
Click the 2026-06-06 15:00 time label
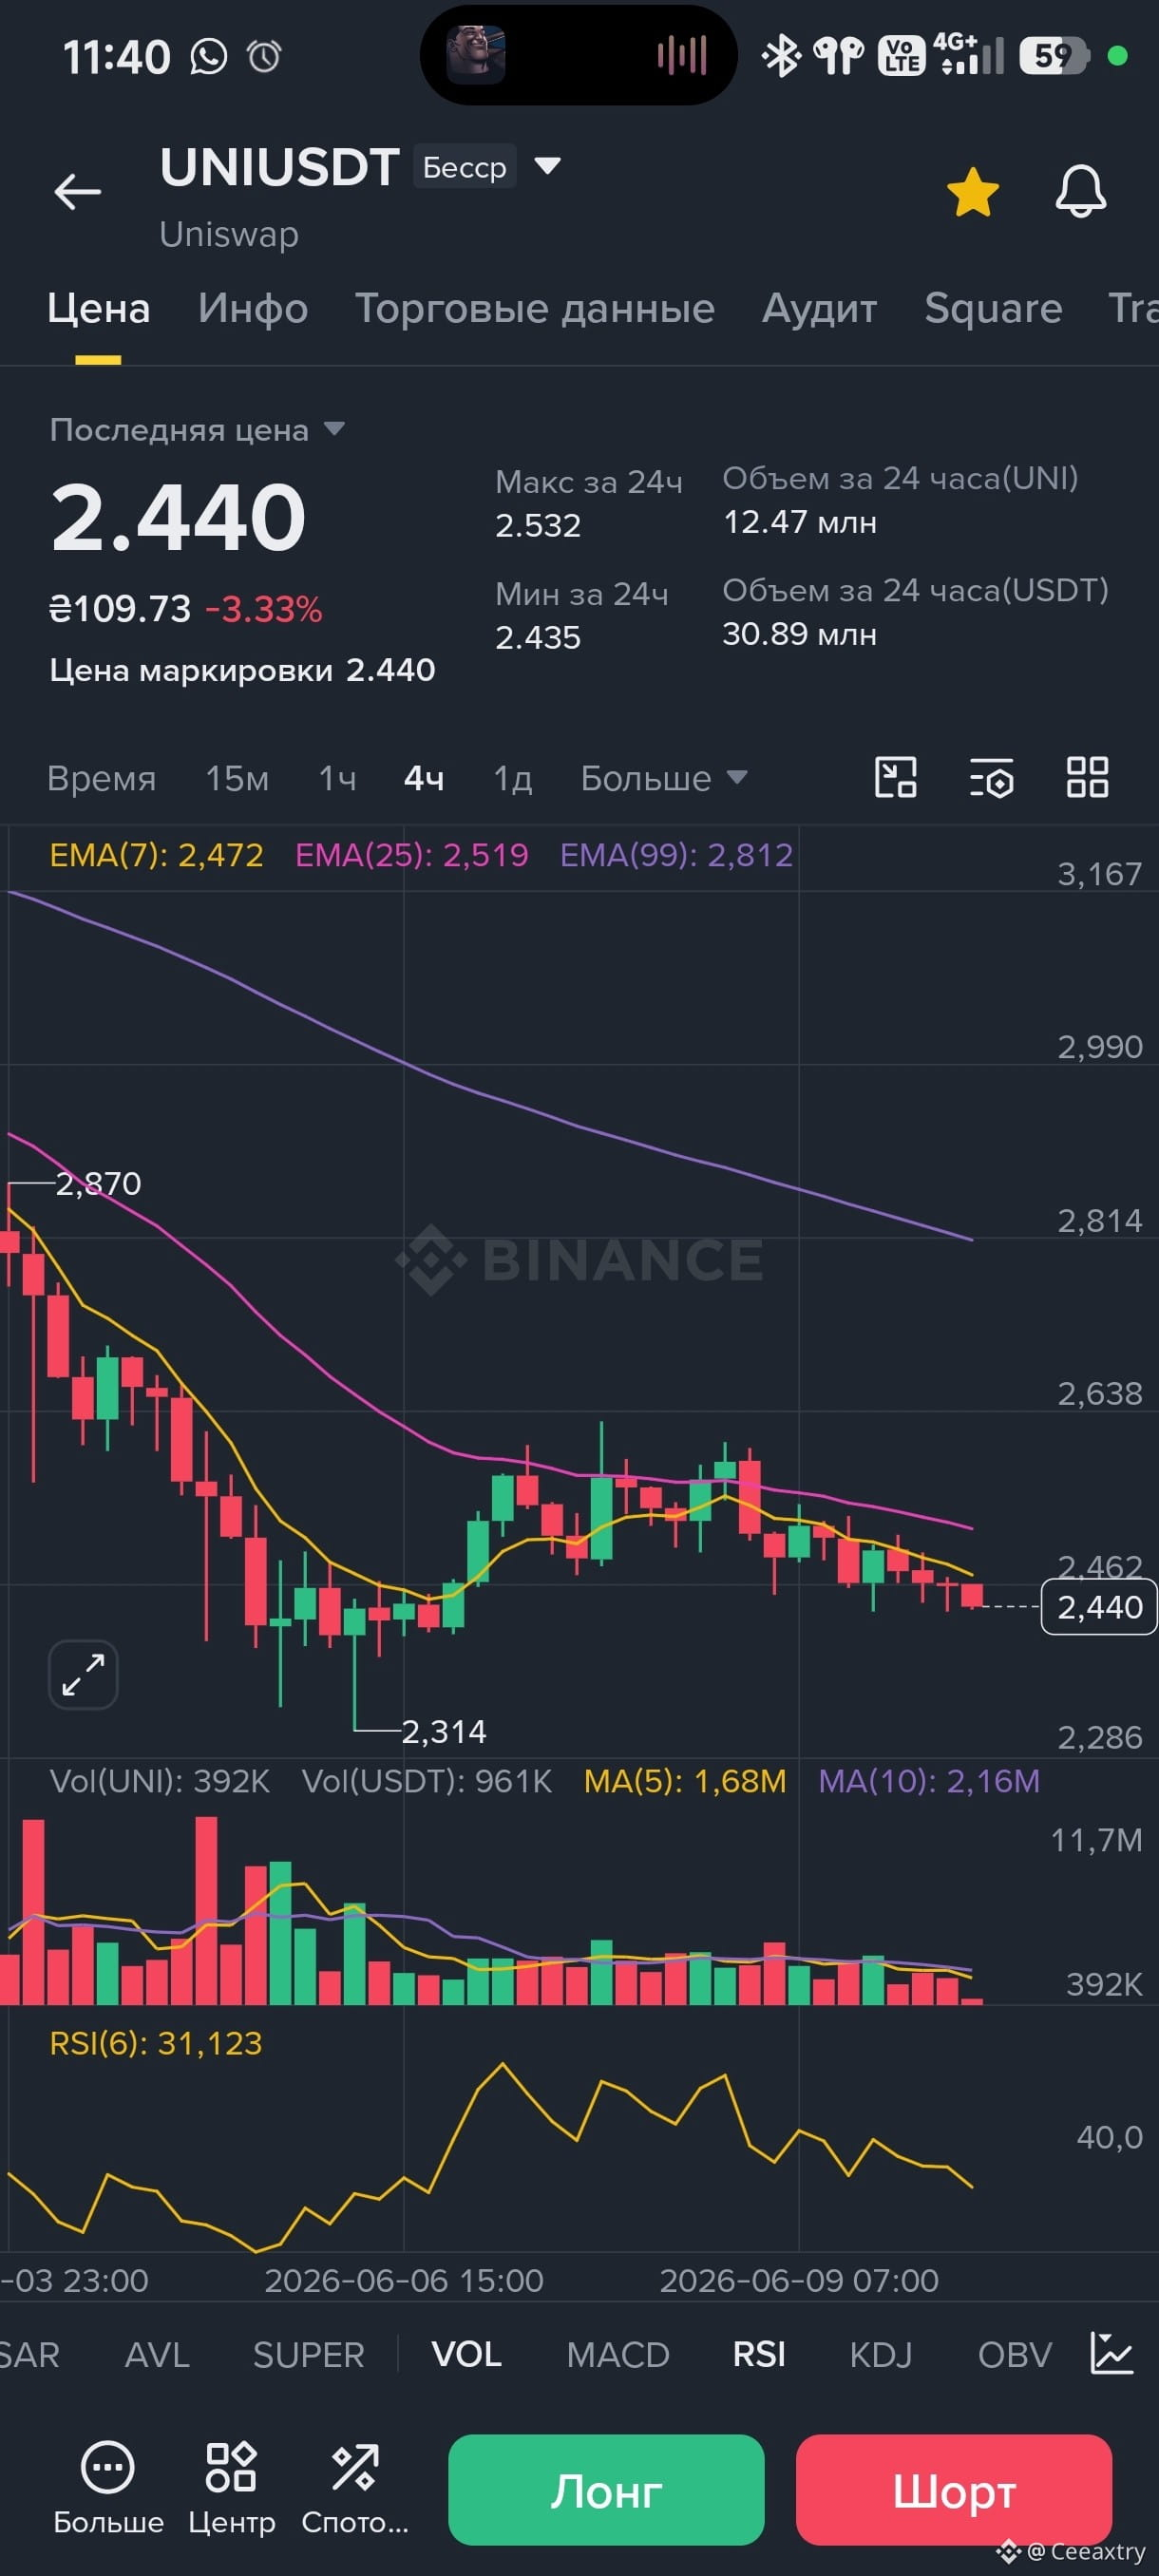[x=404, y=2281]
